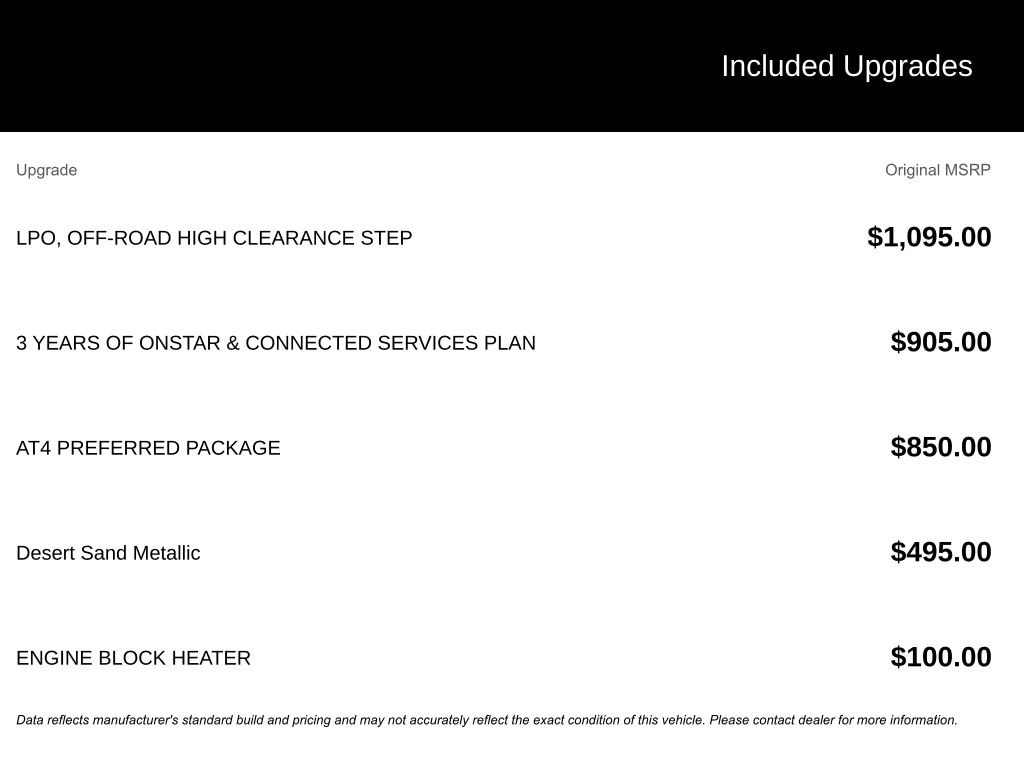
Task: Click the $100.00 MSRP value
Action: click(941, 657)
